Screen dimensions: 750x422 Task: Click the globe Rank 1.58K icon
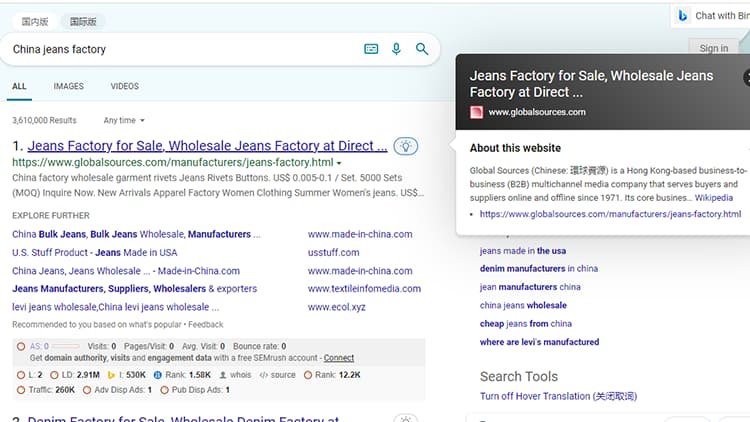pos(157,375)
